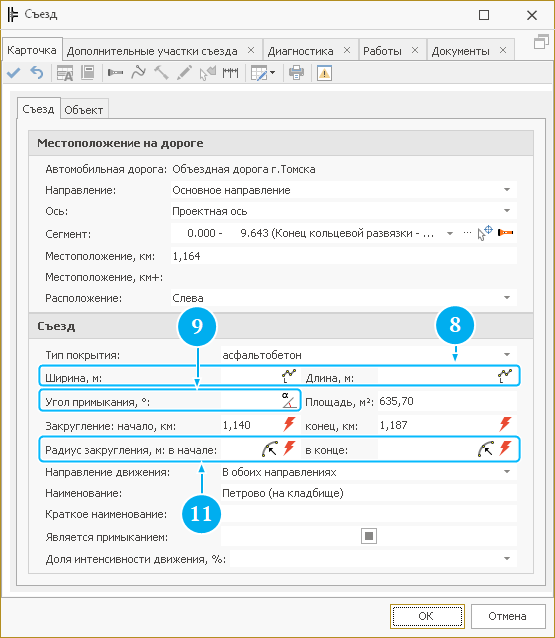Click the cascade windows icon at top right

click(x=541, y=42)
